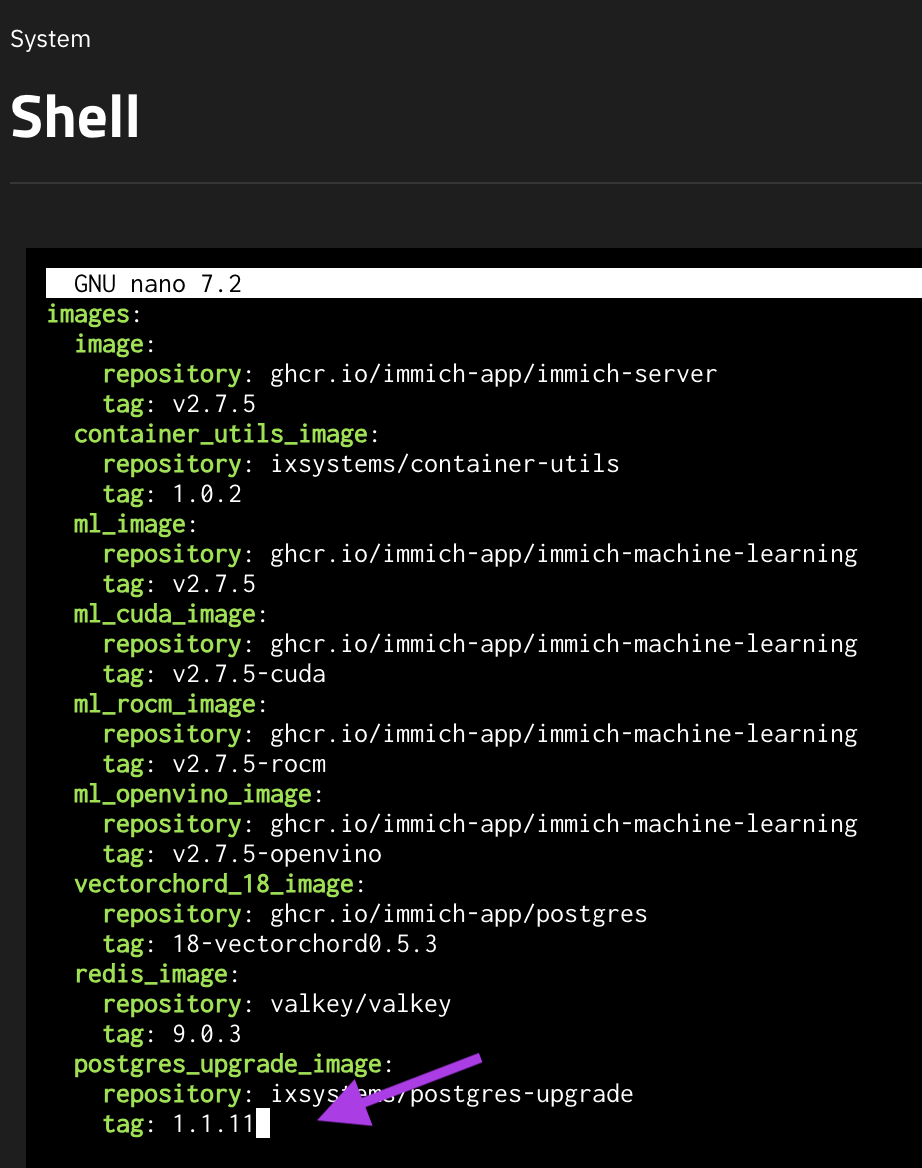Click the Shell page heading
Viewport: 922px width, 1168px height.
click(x=75, y=118)
